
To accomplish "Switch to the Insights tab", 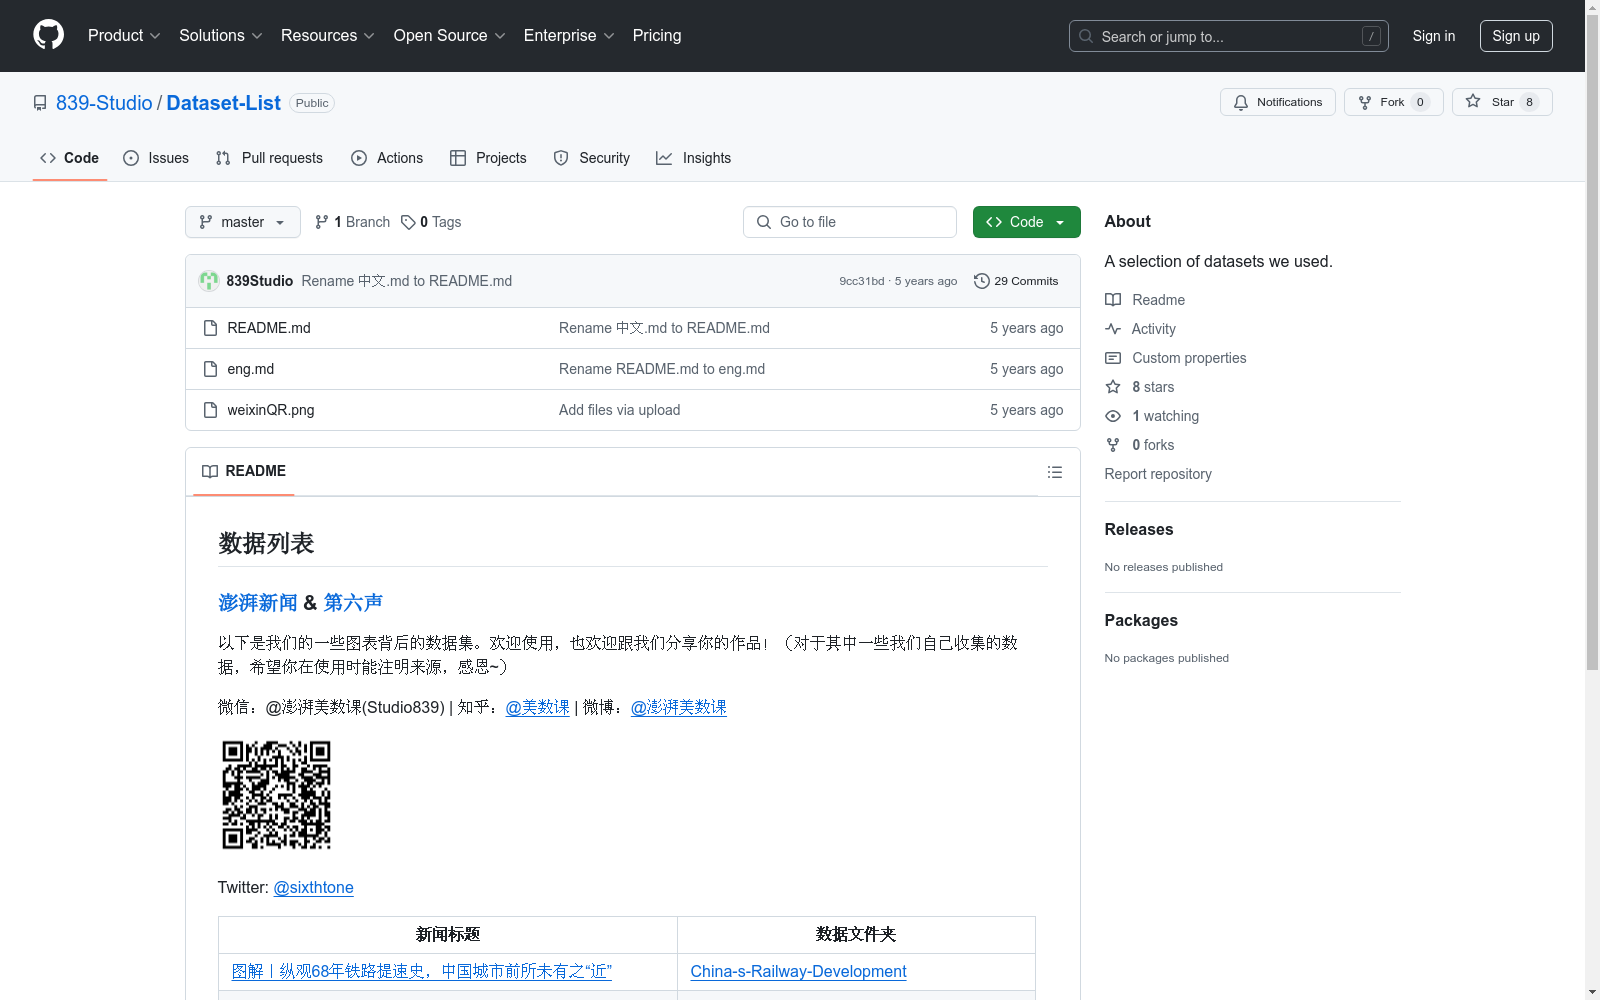I will (x=694, y=158).
